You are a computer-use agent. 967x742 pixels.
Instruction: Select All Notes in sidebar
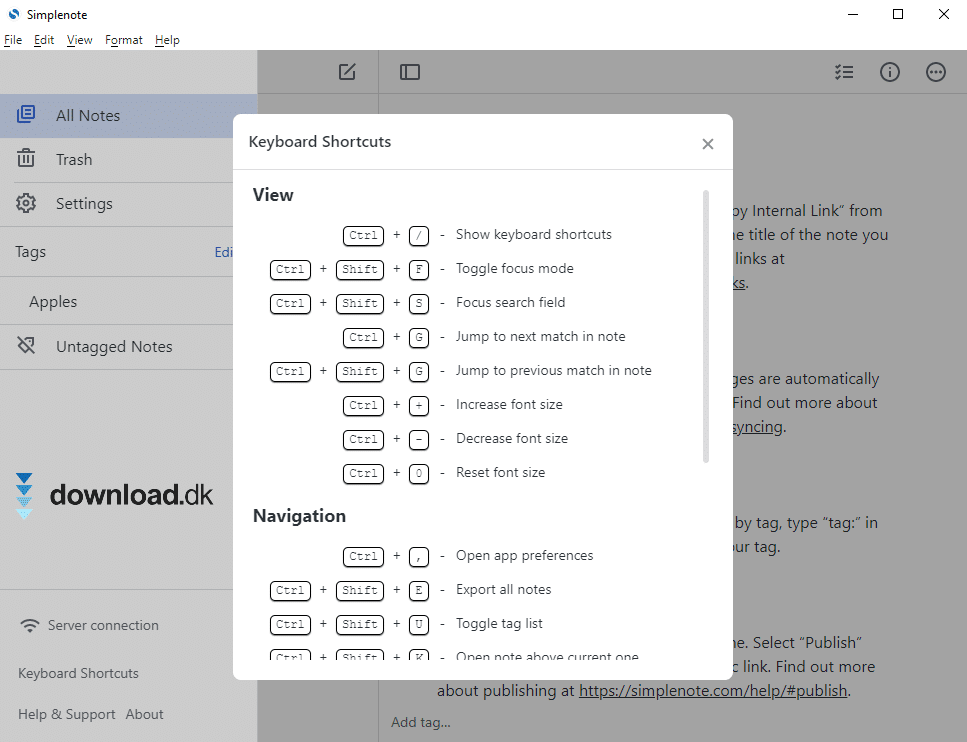[88, 115]
